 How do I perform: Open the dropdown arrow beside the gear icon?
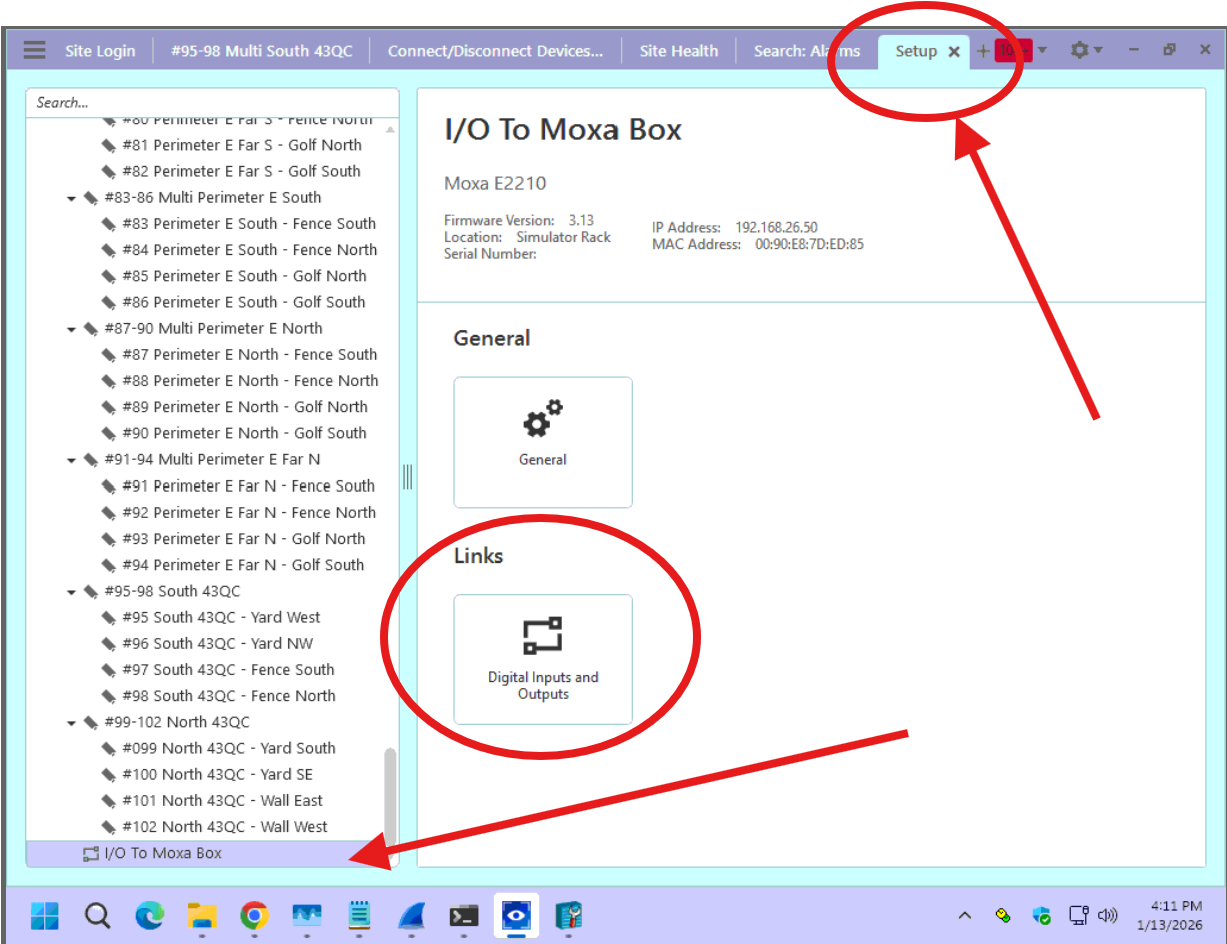coord(1098,50)
